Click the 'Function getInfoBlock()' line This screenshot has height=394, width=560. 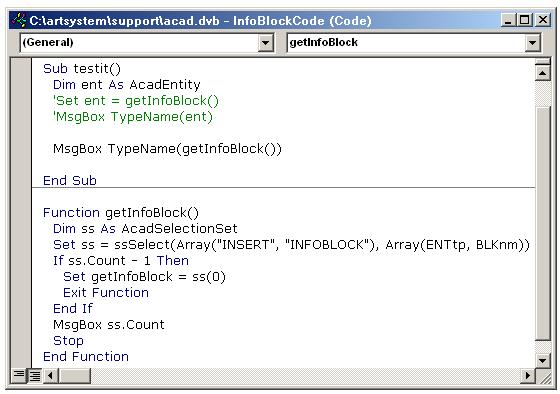[121, 213]
